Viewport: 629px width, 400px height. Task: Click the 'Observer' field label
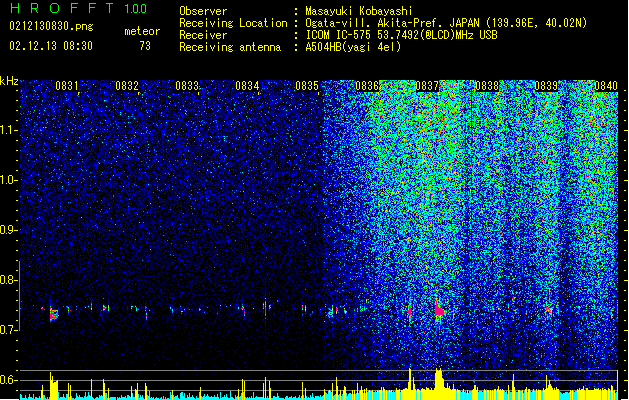pyautogui.click(x=203, y=11)
